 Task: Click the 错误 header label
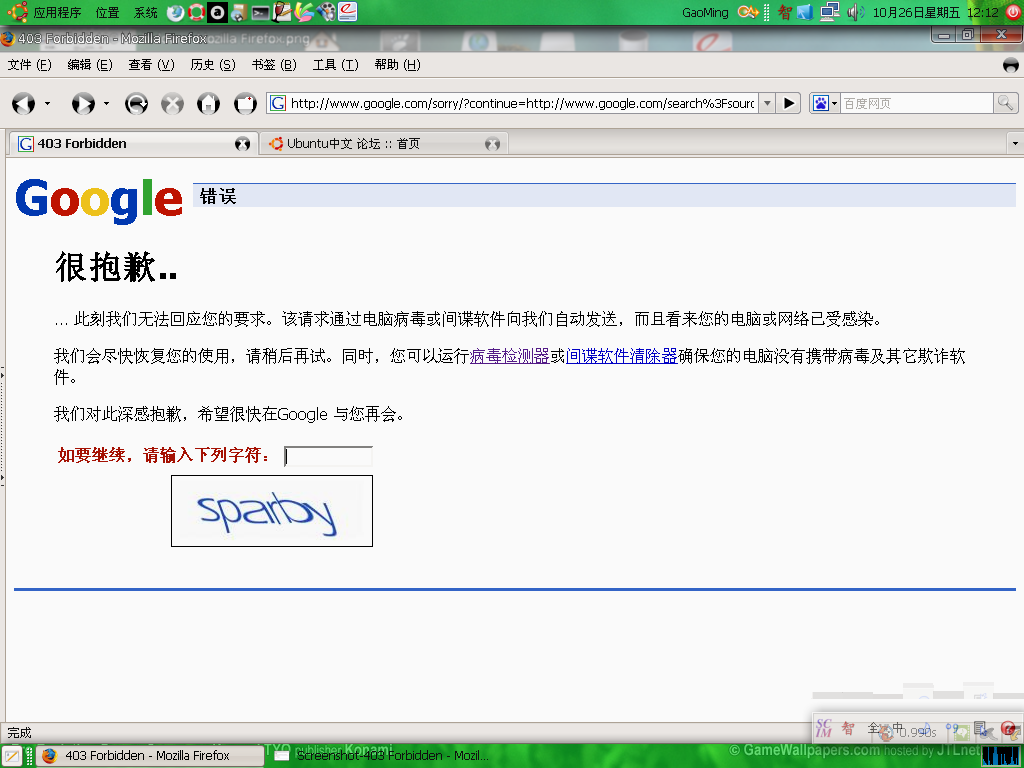pos(218,196)
